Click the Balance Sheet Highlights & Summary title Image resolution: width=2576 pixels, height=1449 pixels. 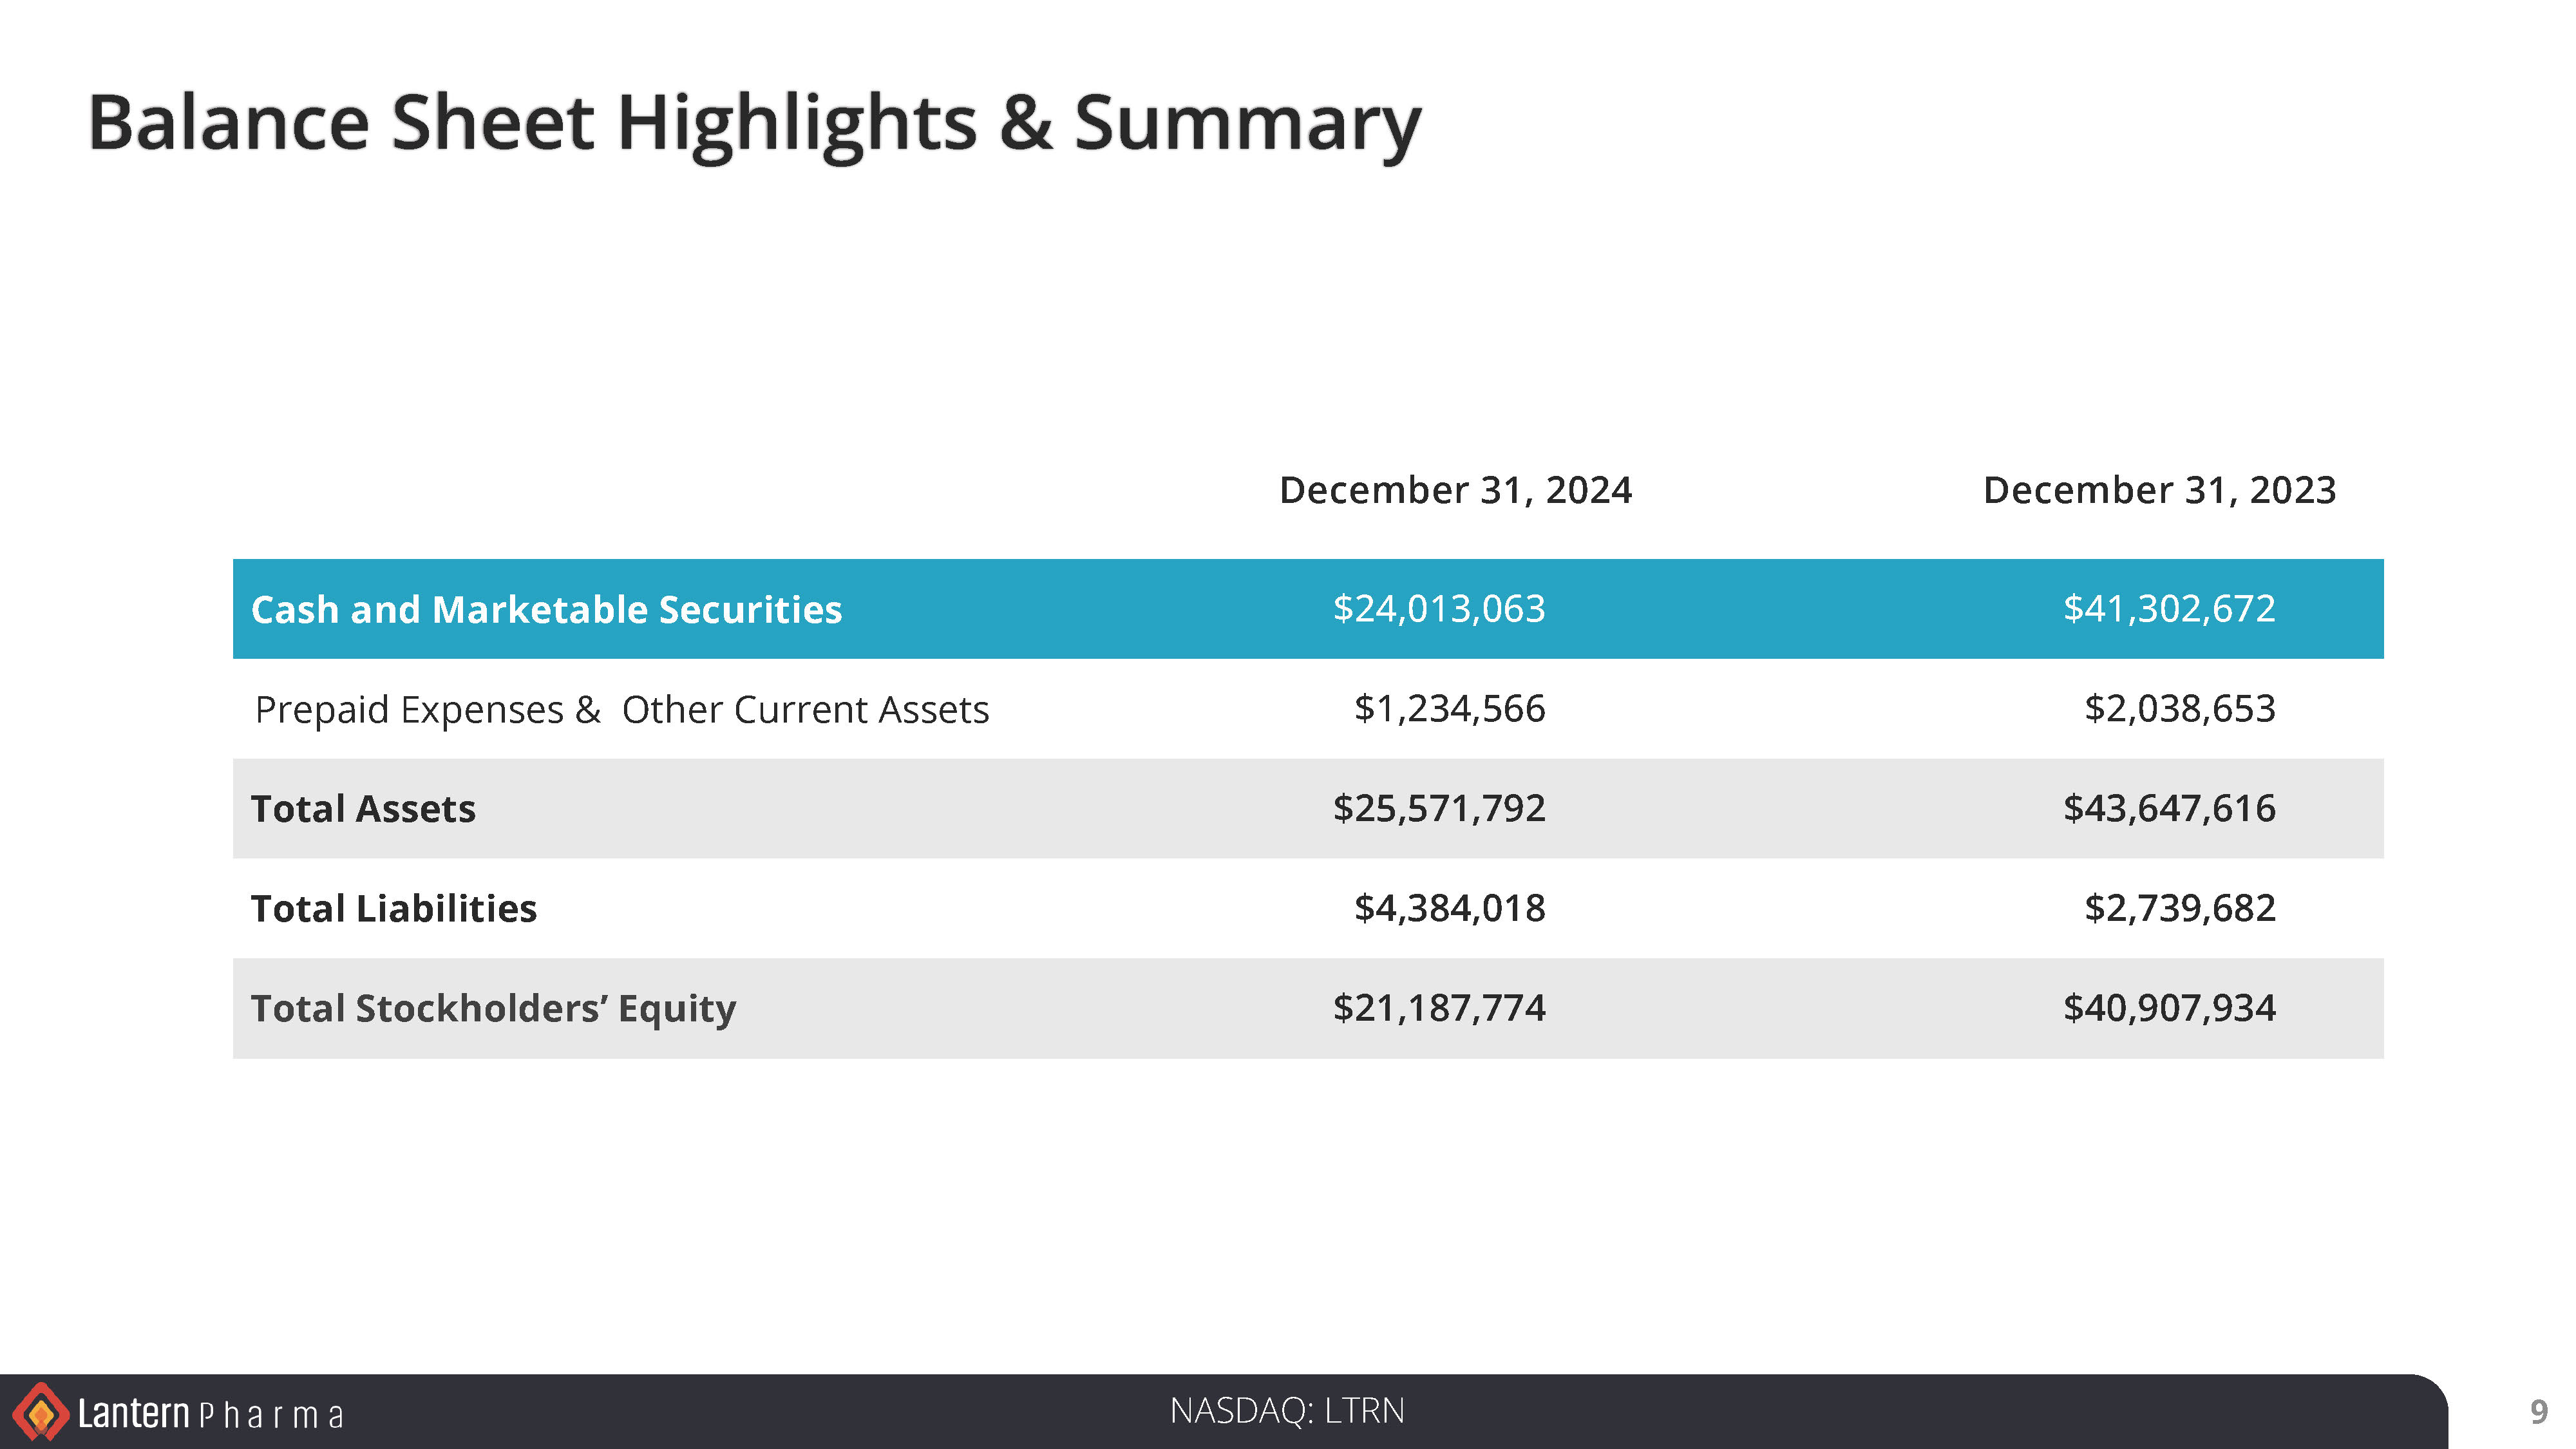click(754, 123)
